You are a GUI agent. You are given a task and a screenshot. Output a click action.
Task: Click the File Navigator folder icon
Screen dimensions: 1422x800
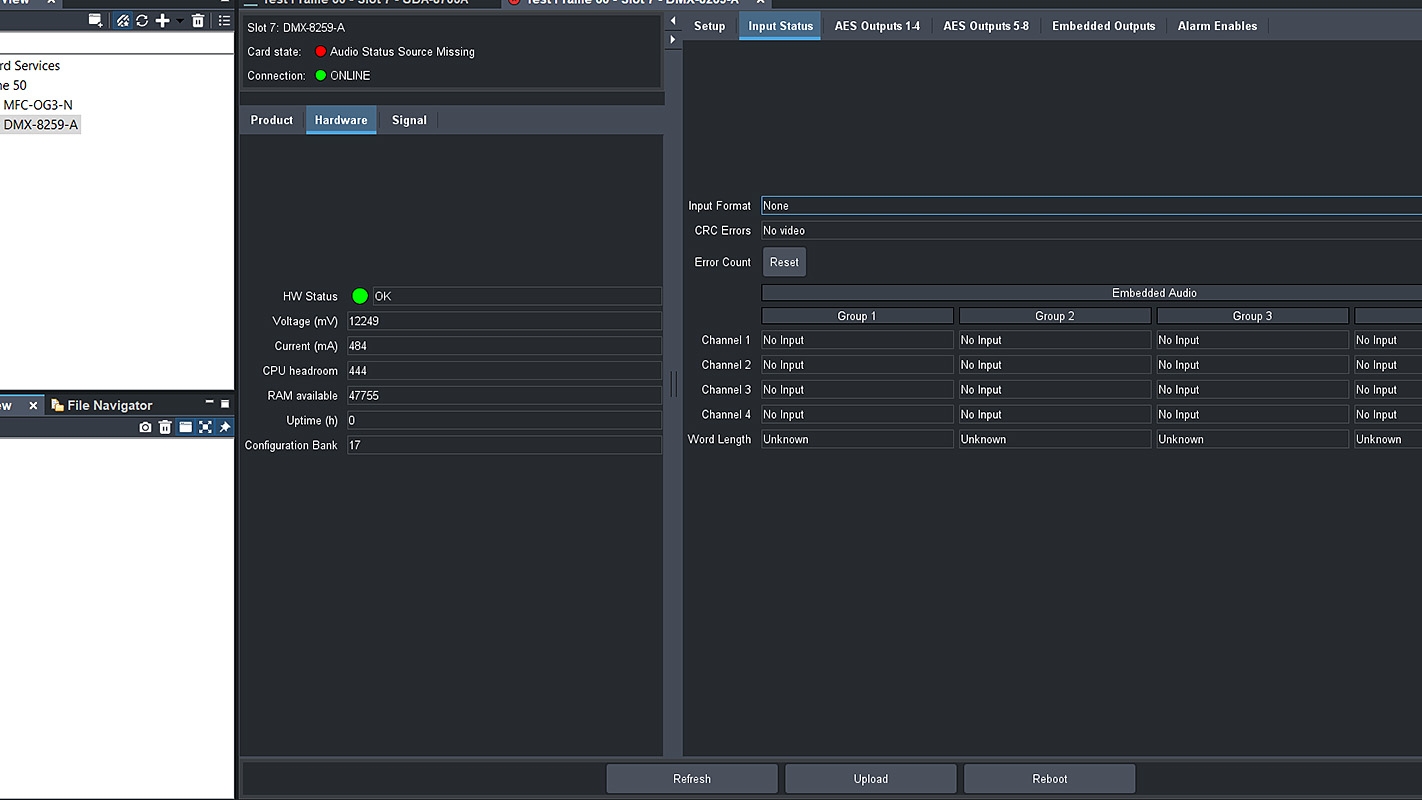pos(185,427)
